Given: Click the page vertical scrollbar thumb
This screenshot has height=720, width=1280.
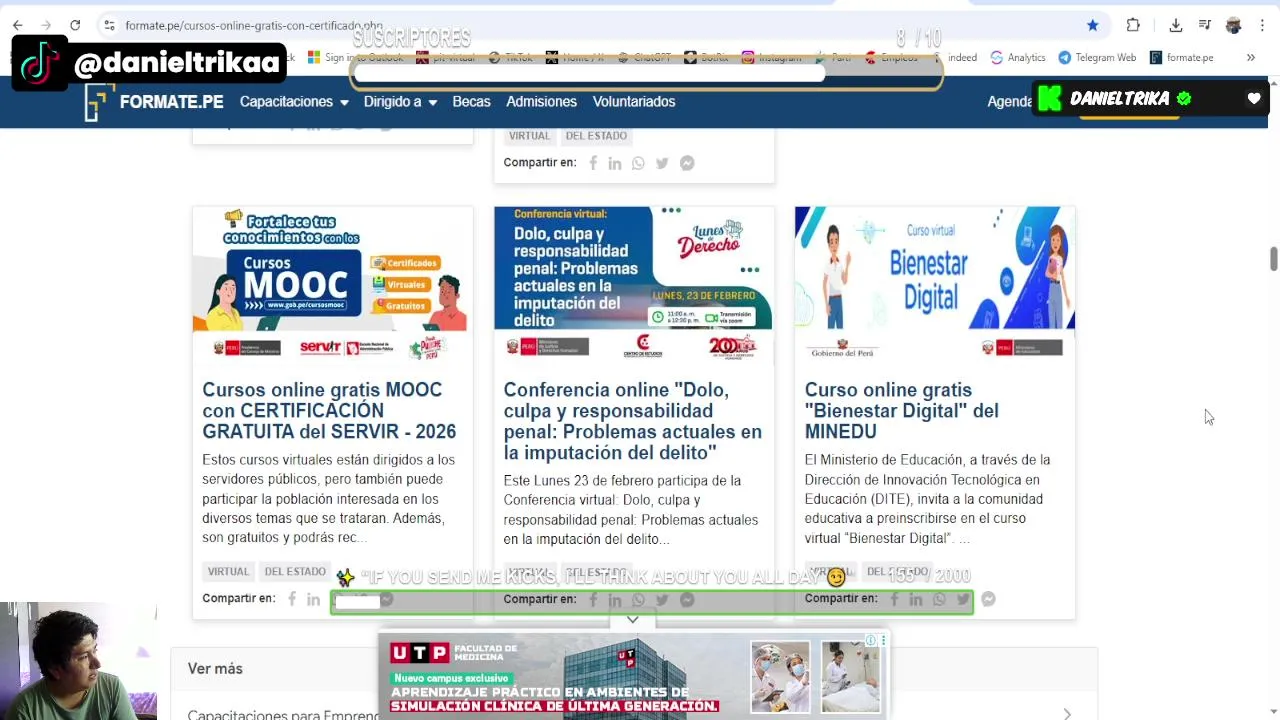Looking at the screenshot, I should point(1273,258).
